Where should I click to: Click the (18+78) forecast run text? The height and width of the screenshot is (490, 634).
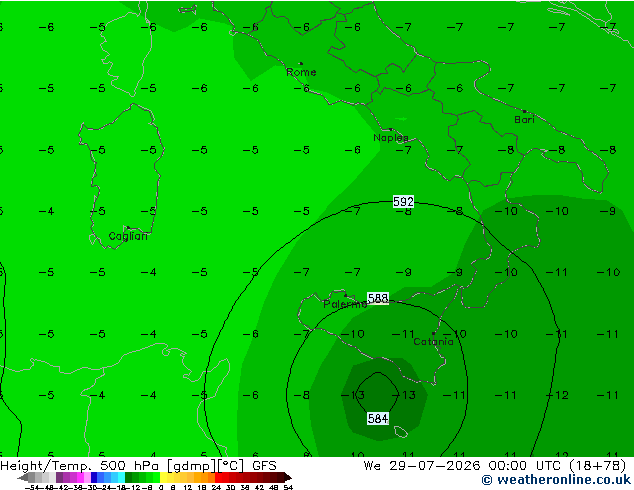click(598, 466)
